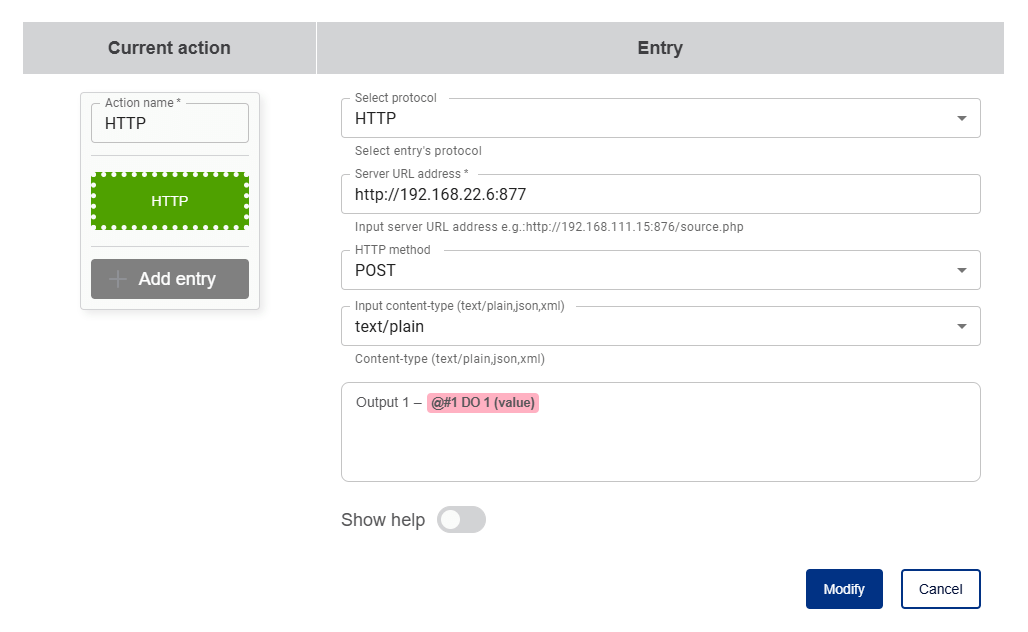Image resolution: width=1028 pixels, height=632 pixels.
Task: Select the green HTTP entry block
Action: 170,201
